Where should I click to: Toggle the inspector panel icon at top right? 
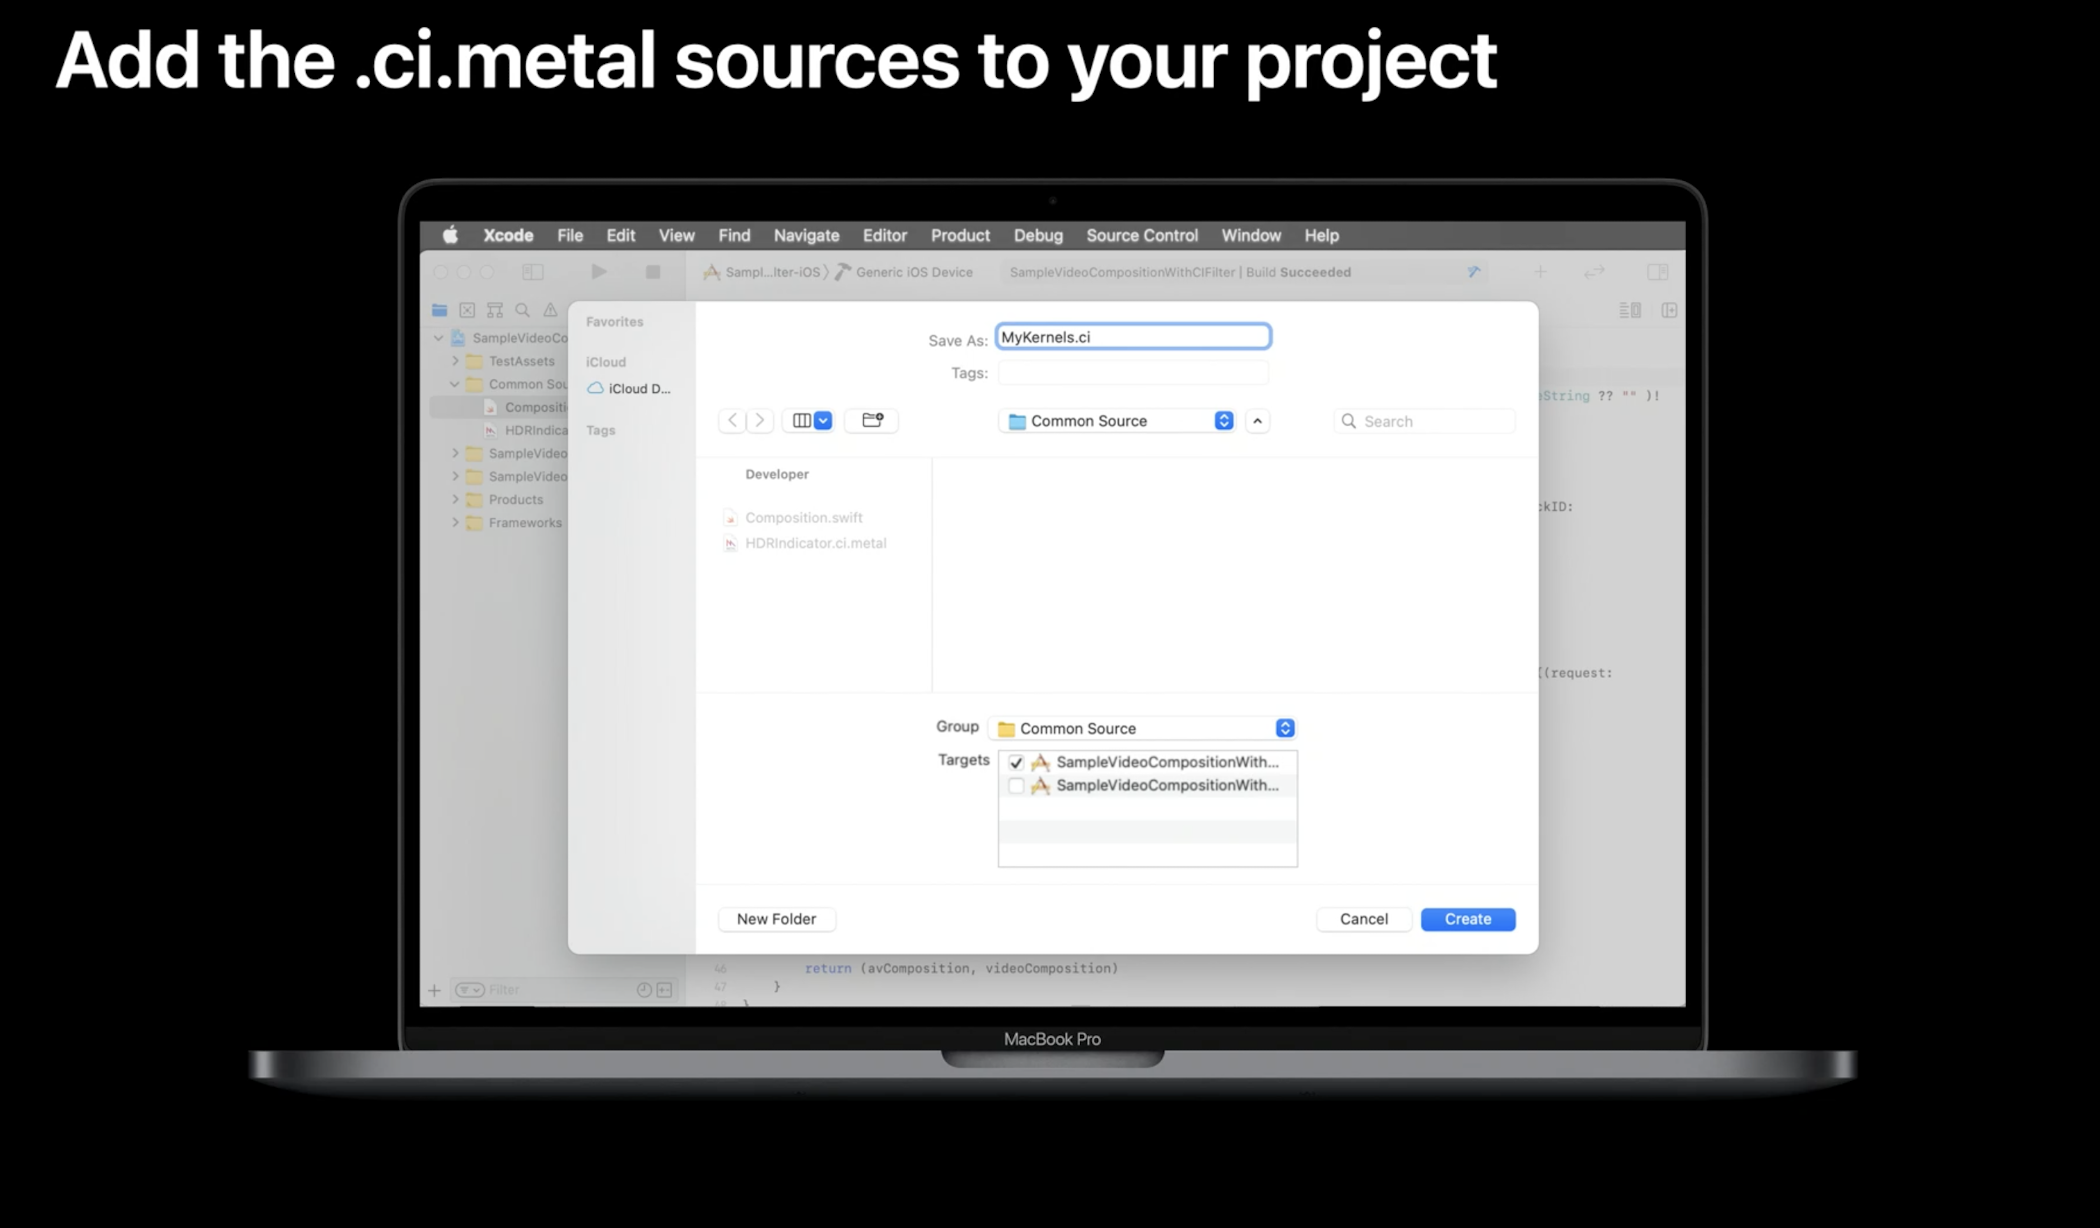coord(1657,272)
